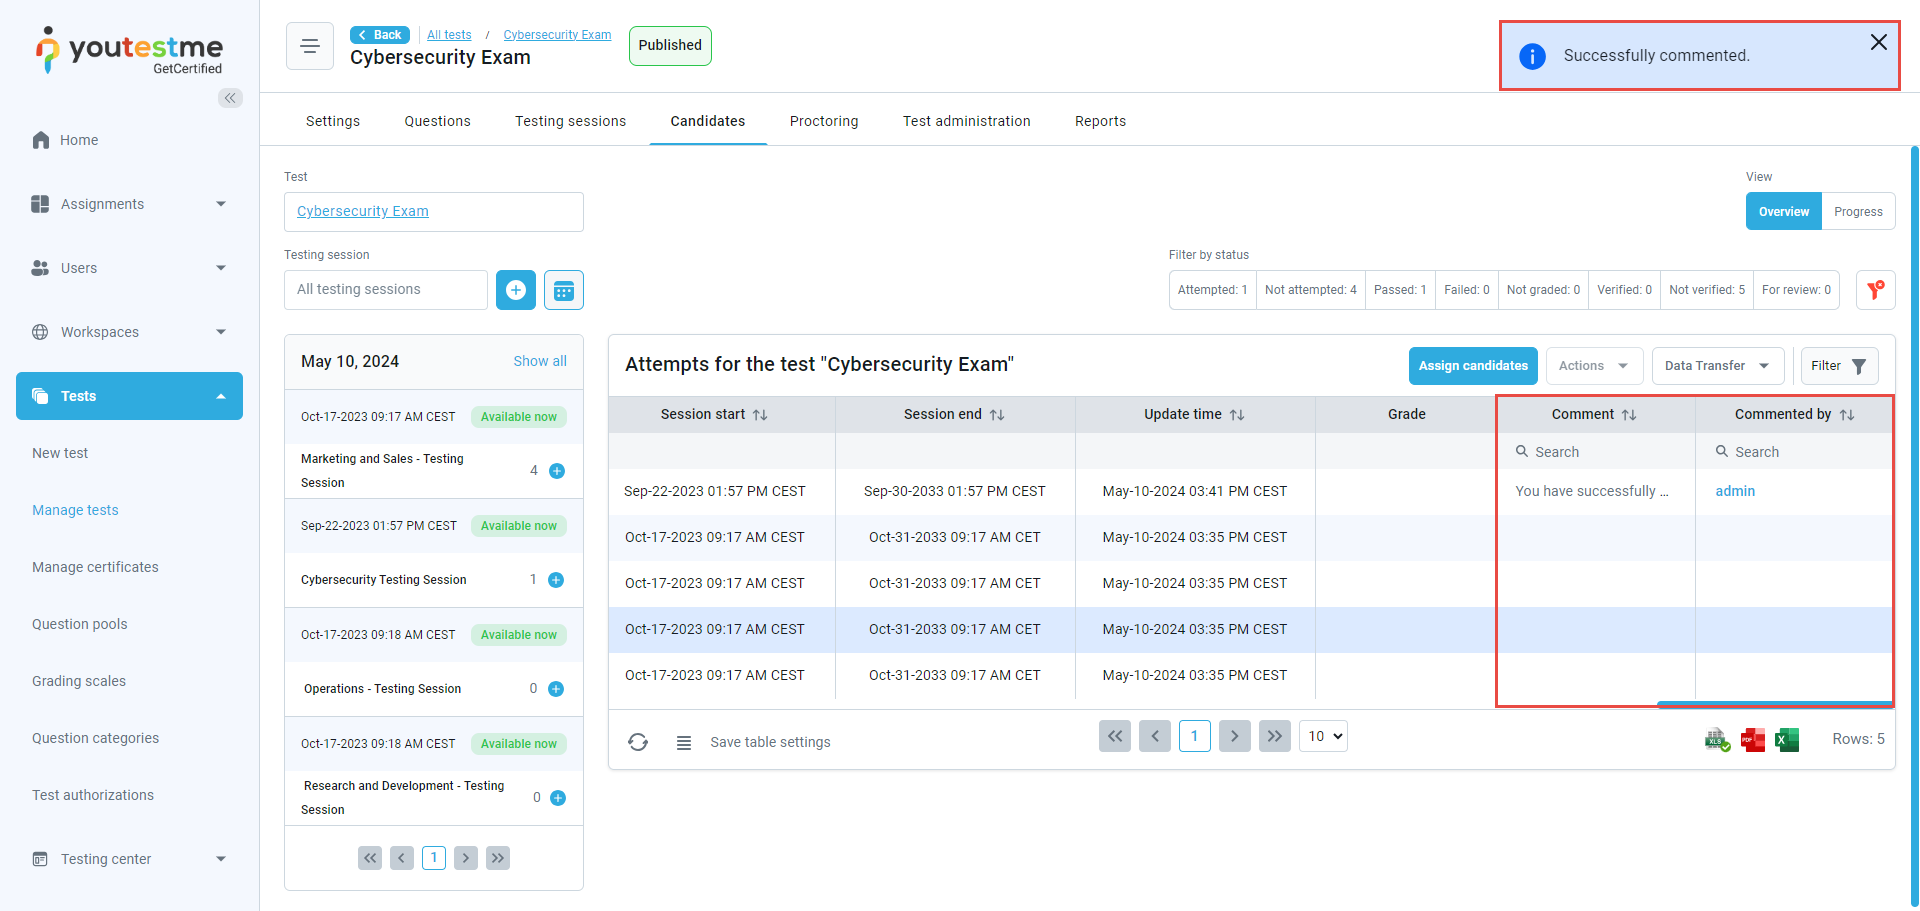Export table as XLS with checkmark
Viewport: 1920px width, 911px height.
[x=1718, y=740]
